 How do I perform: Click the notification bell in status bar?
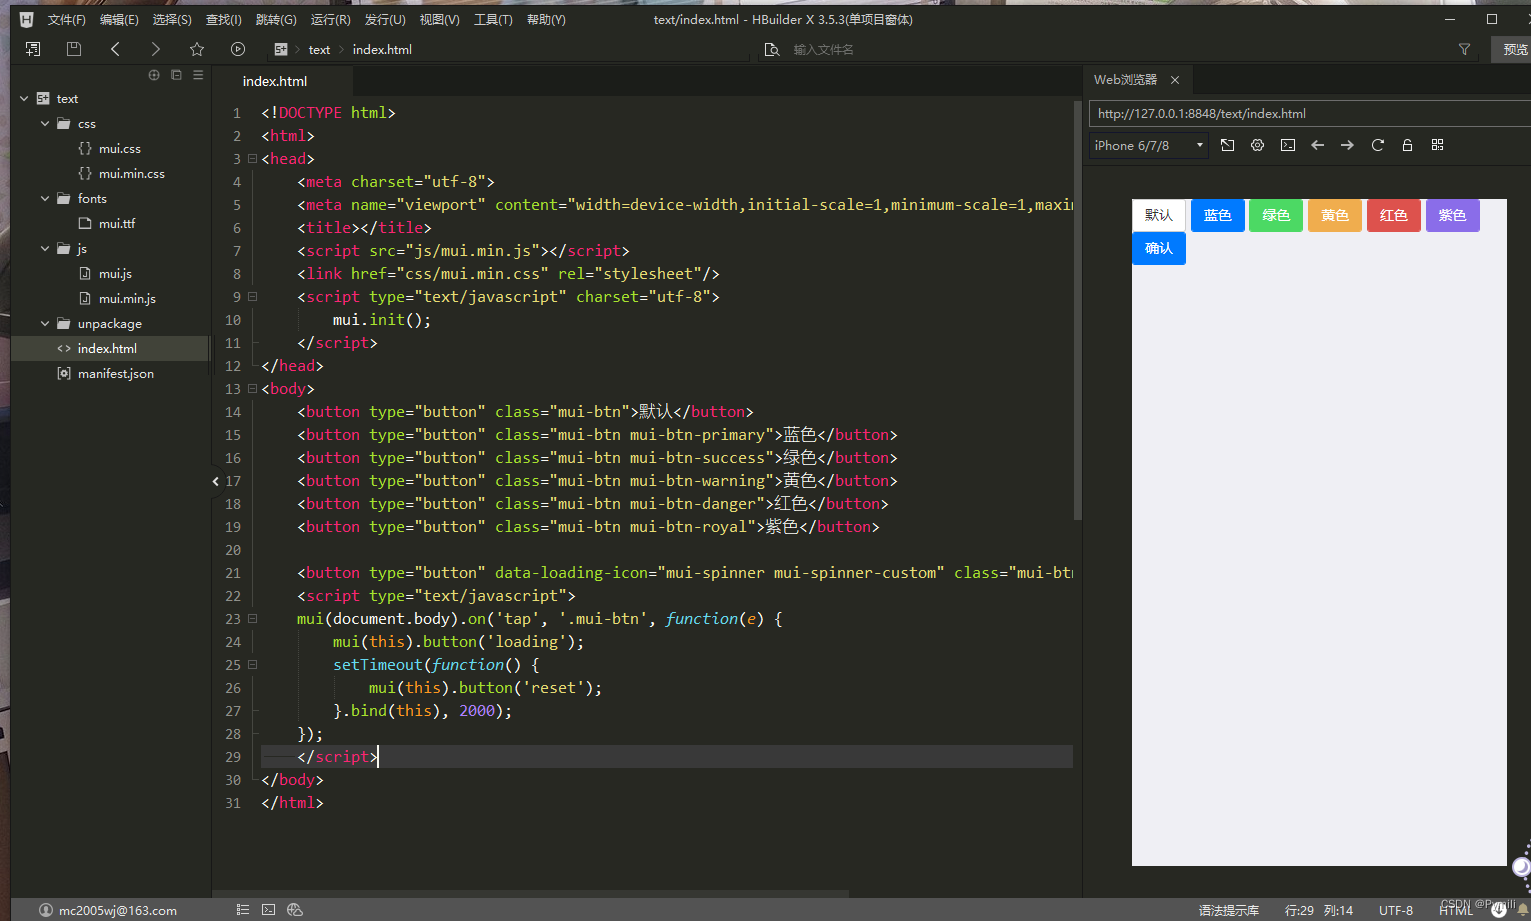(1522, 910)
